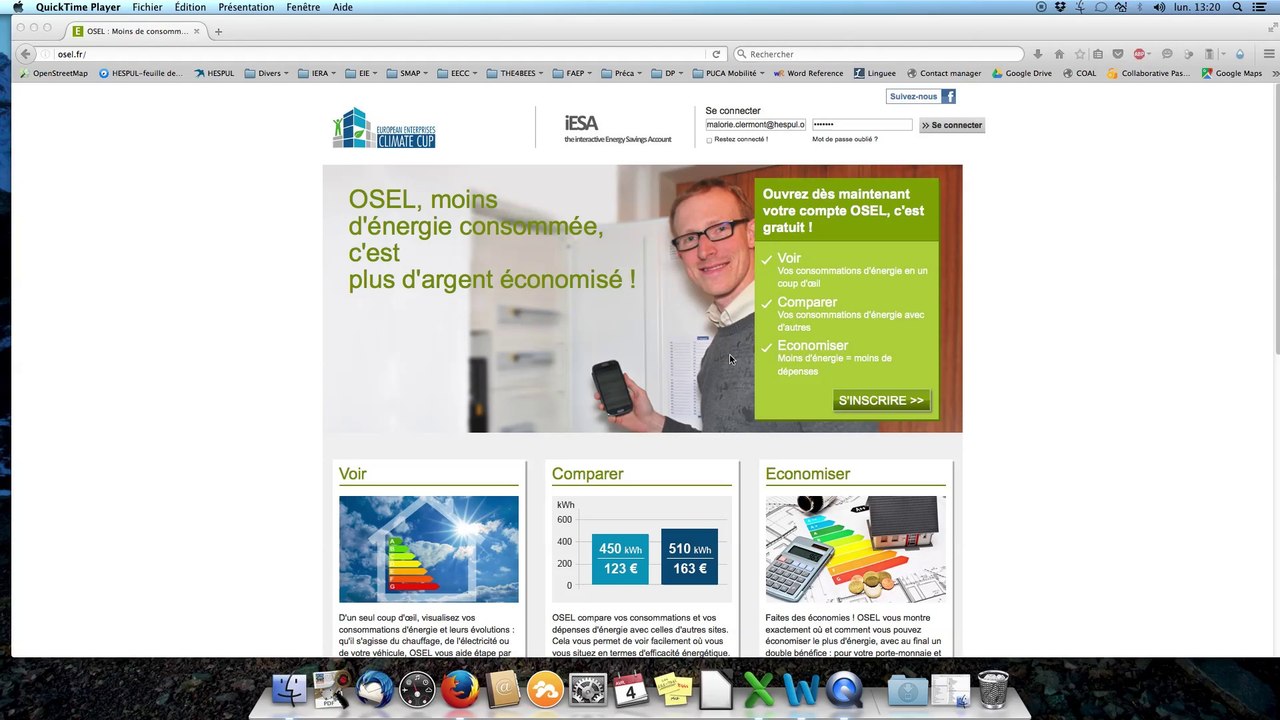The image size is (1280, 720).
Task: Open the Linguee bookmark
Action: point(875,73)
